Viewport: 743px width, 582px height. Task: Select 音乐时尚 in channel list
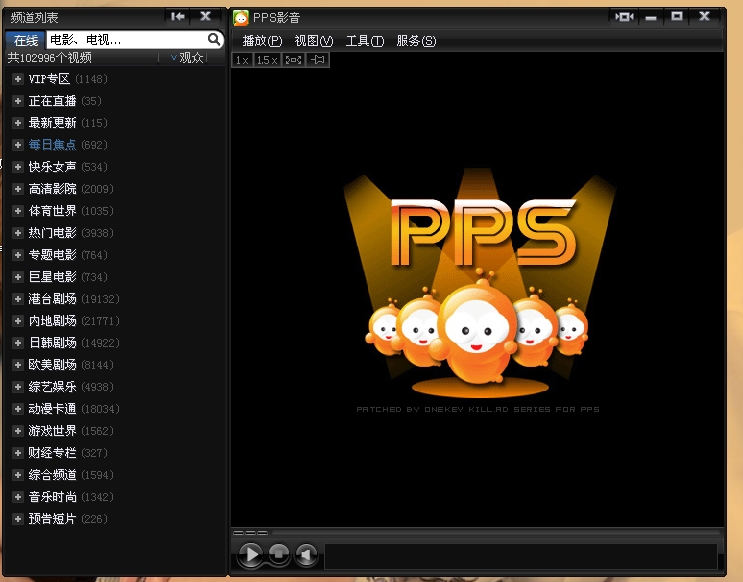pos(52,497)
